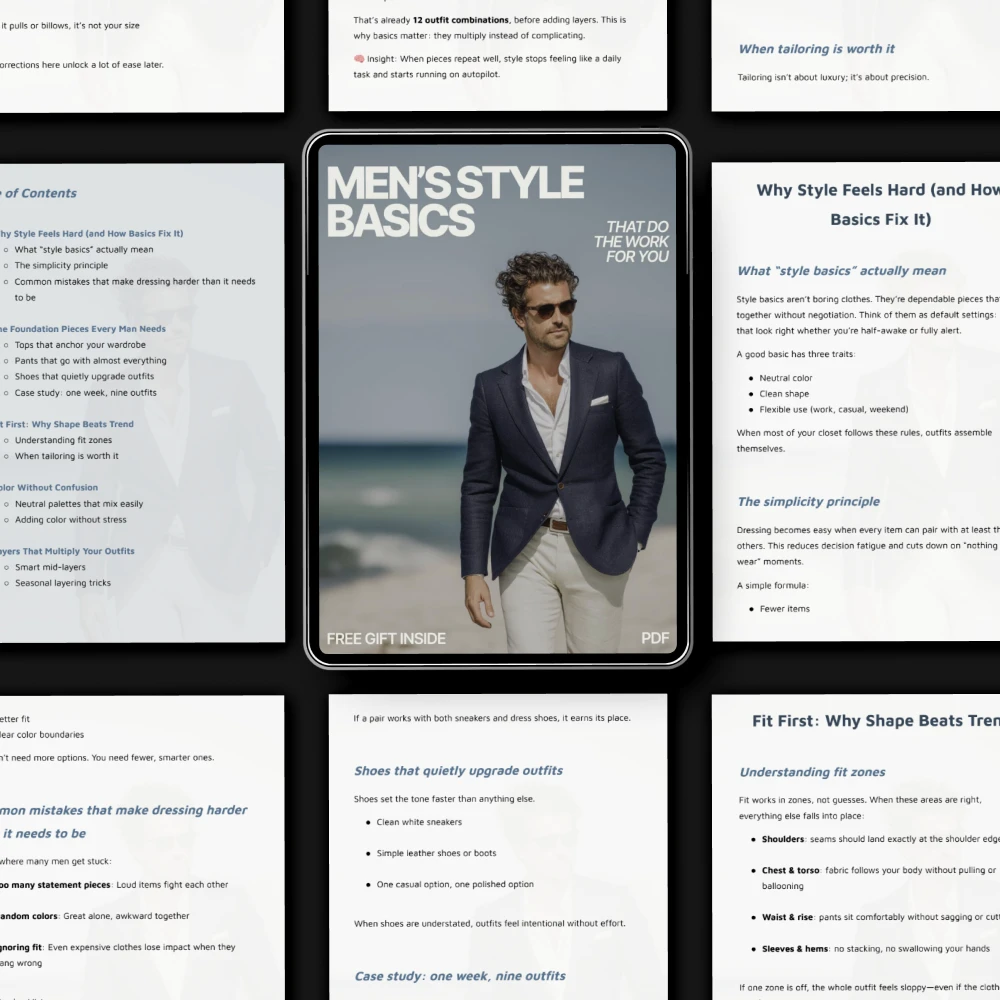
Task: Open 'Tops that anchor your wardrobe' contents entry
Action: (80, 345)
